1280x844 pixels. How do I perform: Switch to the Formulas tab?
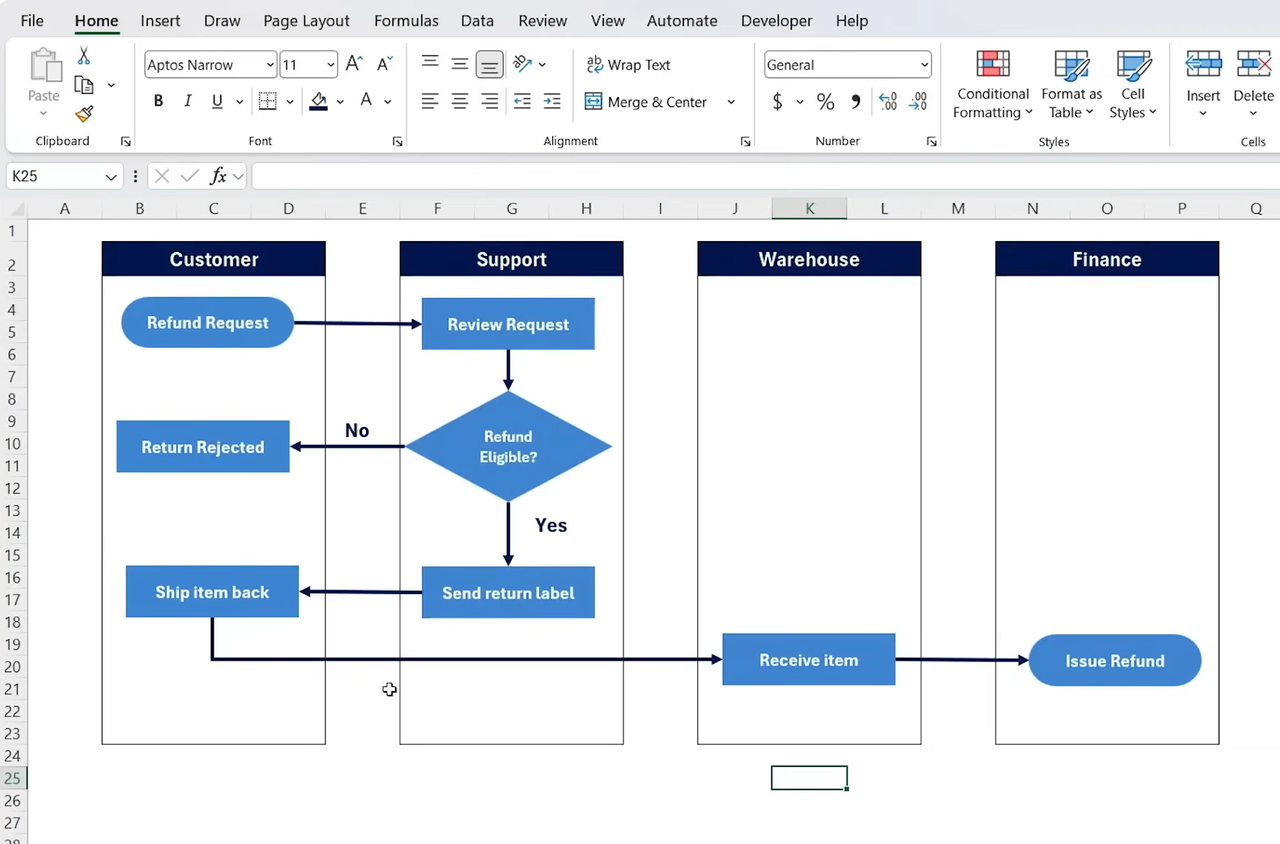(x=406, y=20)
